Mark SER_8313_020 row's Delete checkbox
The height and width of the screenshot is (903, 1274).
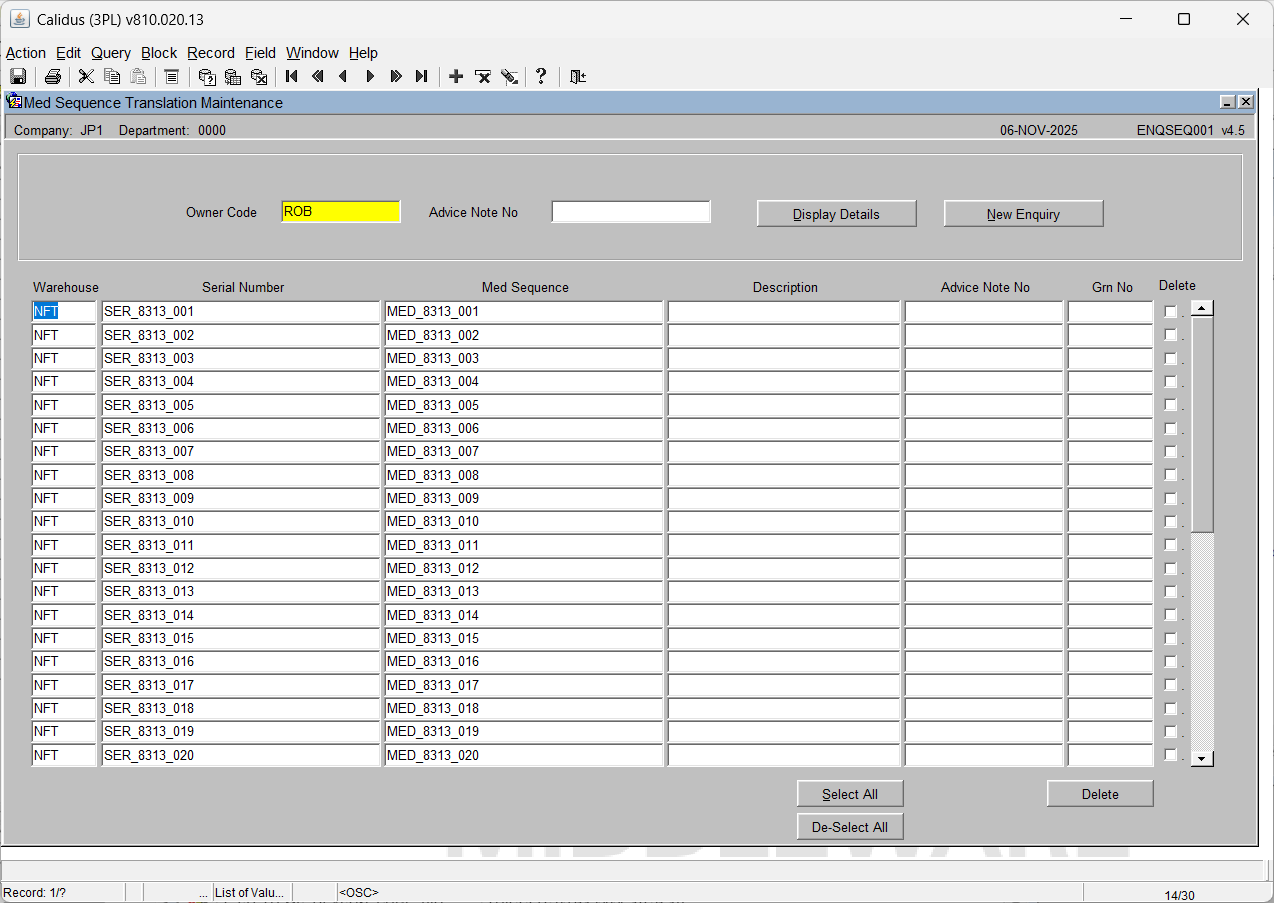pyautogui.click(x=1171, y=755)
